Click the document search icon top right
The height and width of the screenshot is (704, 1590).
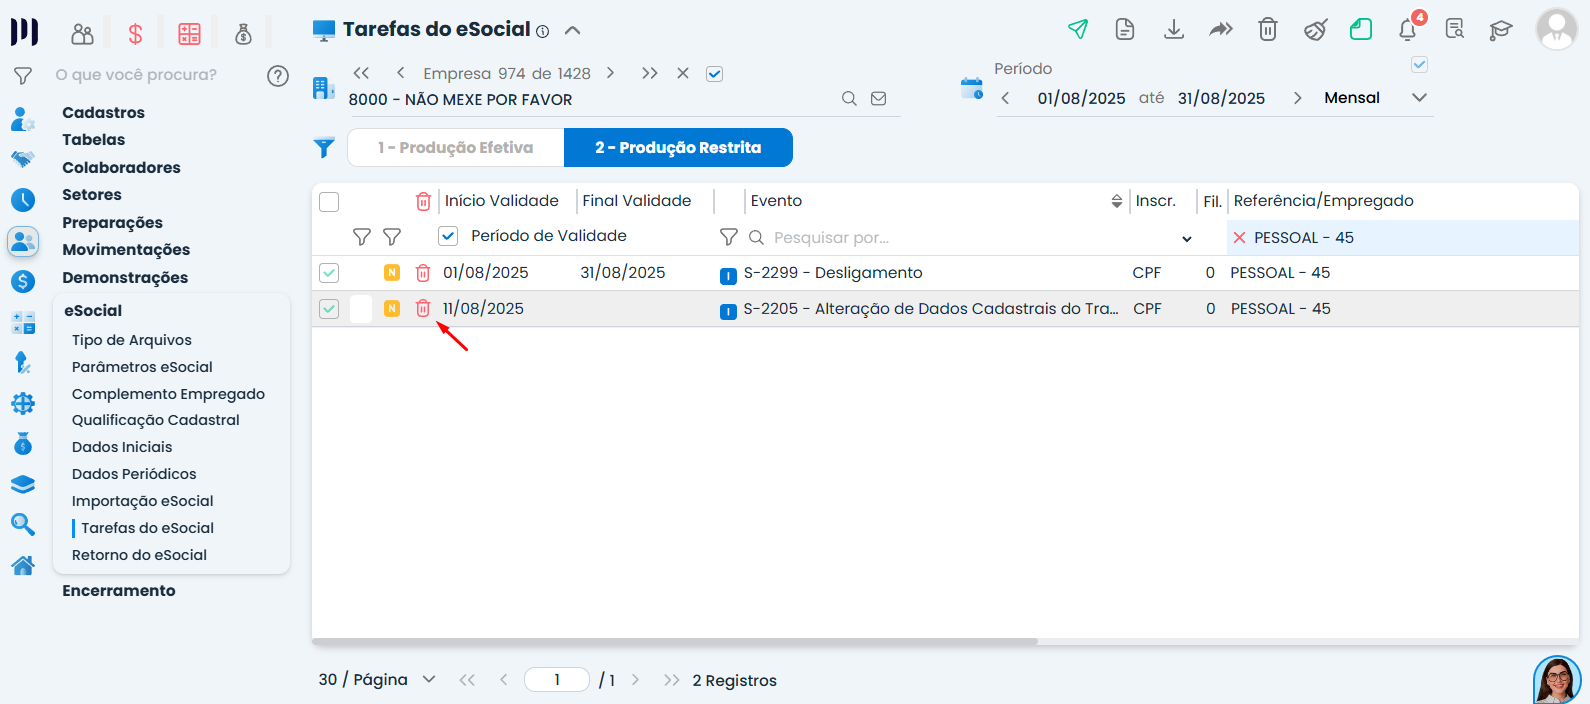pos(1455,29)
